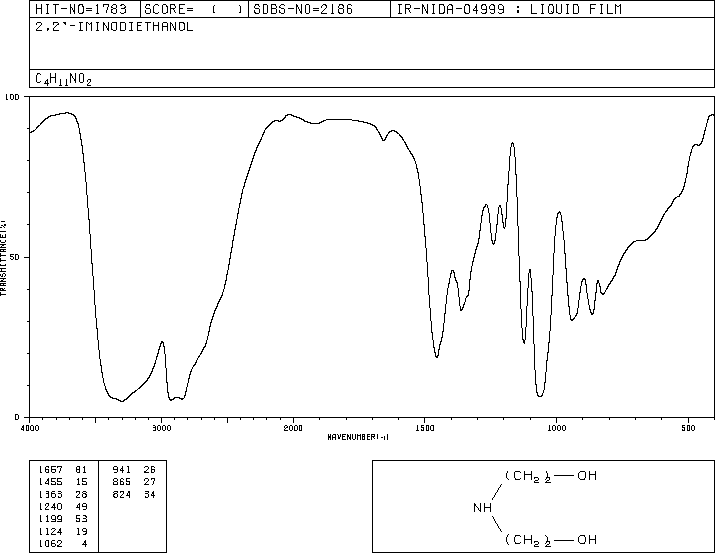Screen dimensions: 715x553
Task: Click the SCORE field in header
Action: click(x=194, y=9)
